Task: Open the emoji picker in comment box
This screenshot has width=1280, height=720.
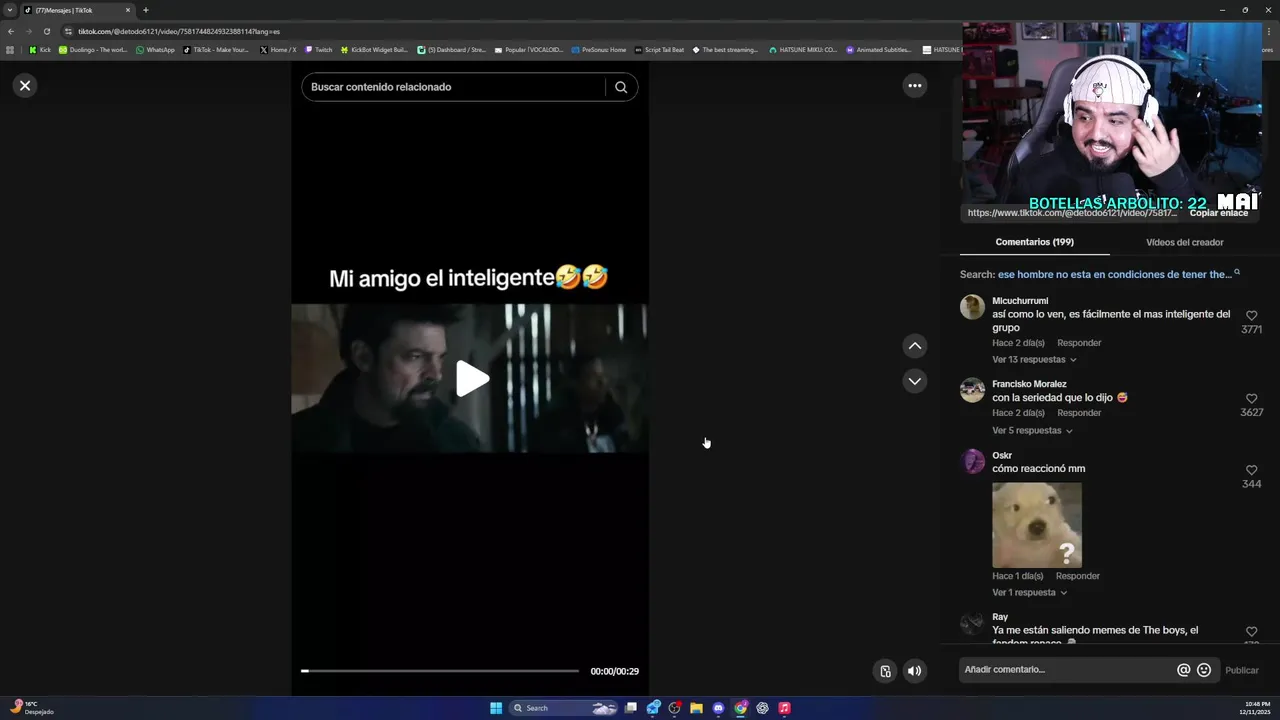Action: 1204,670
